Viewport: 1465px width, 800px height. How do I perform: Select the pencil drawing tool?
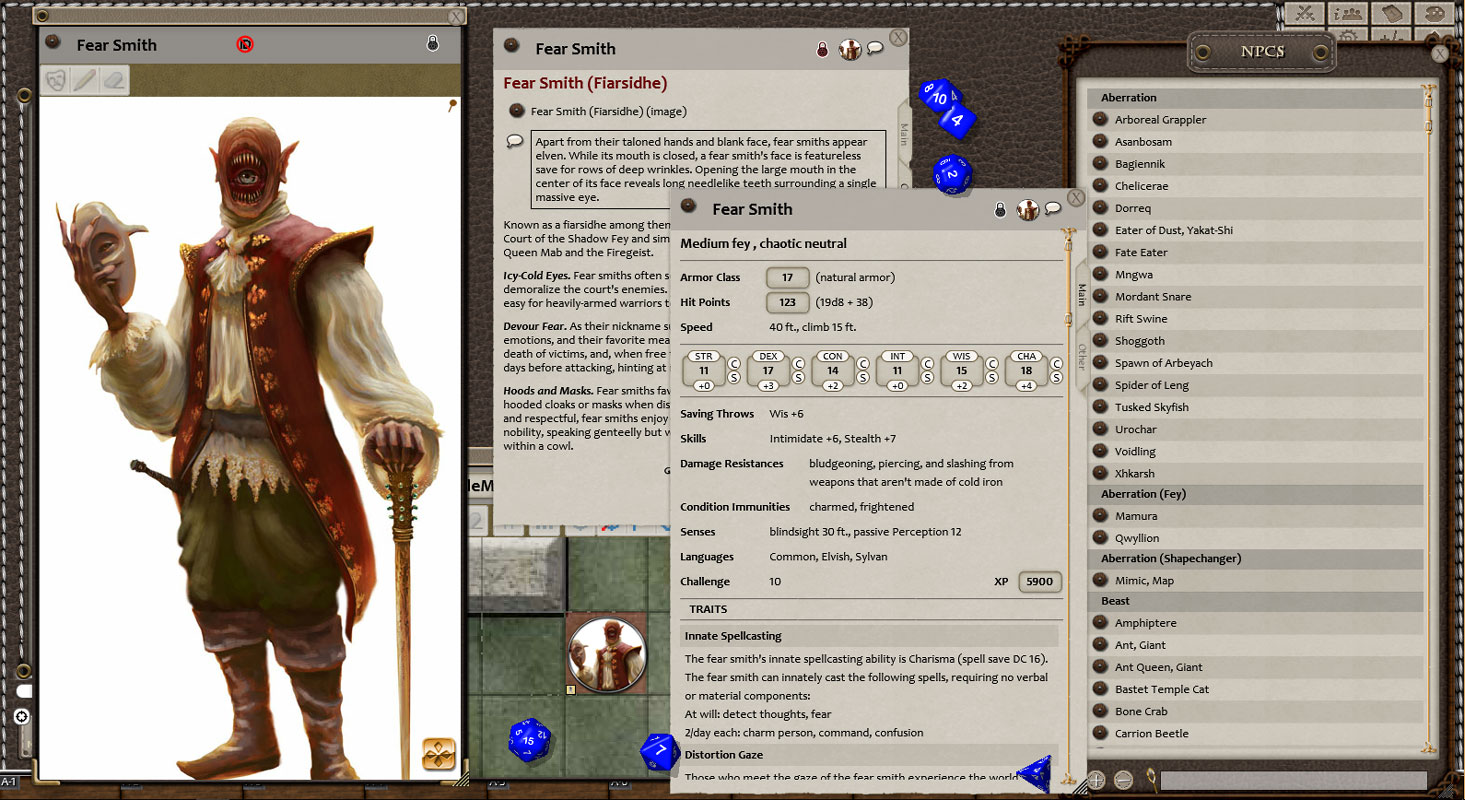85,80
